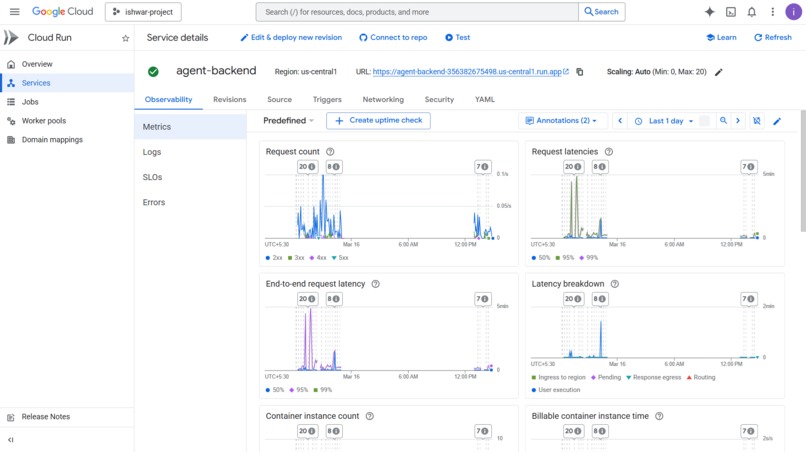Pin Cloud Run with the star icon
Image resolution: width=806 pixels, height=452 pixels.
click(125, 38)
